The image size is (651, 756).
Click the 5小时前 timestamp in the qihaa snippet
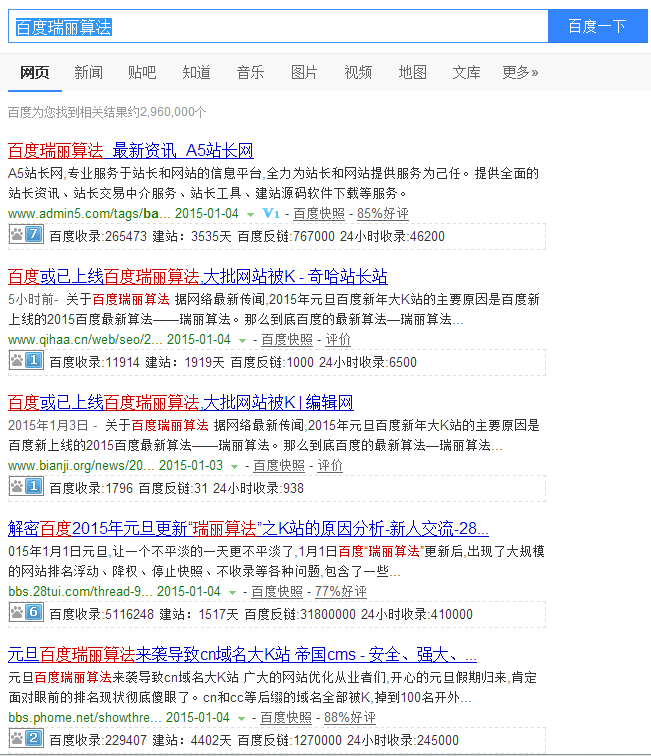click(x=31, y=299)
